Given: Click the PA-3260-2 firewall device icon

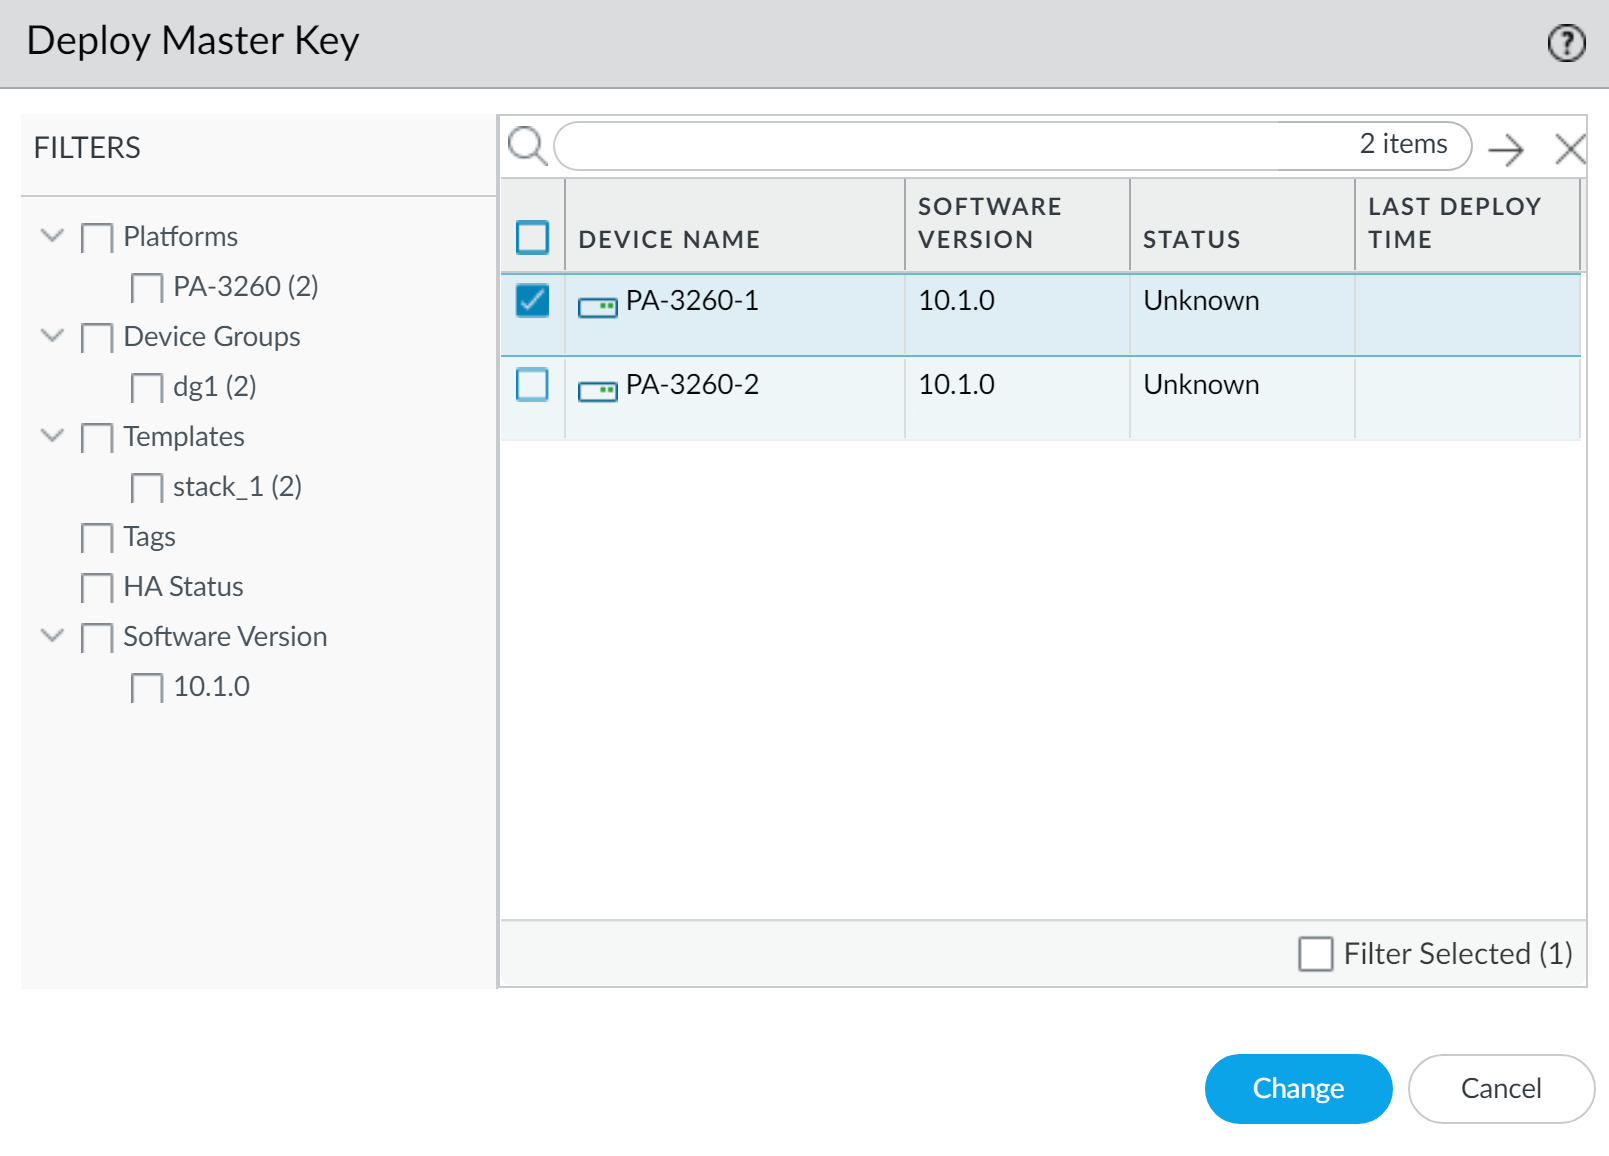Looking at the screenshot, I should [598, 391].
